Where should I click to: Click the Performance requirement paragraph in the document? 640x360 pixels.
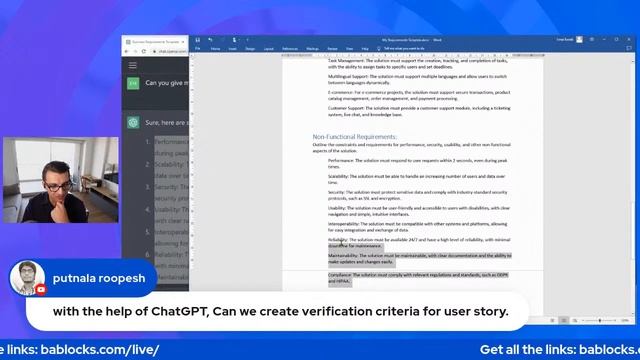418,164
